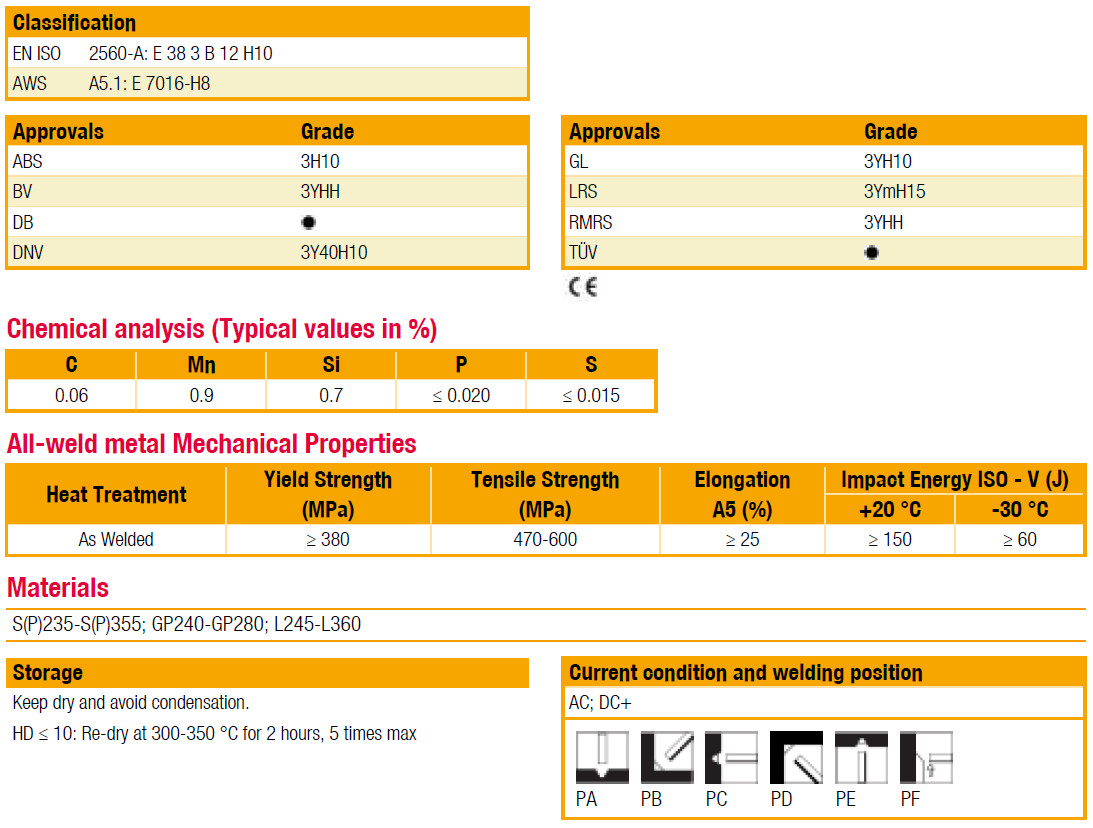Select the PB welding position icon
Screen dimensions: 1093x828
click(x=667, y=758)
